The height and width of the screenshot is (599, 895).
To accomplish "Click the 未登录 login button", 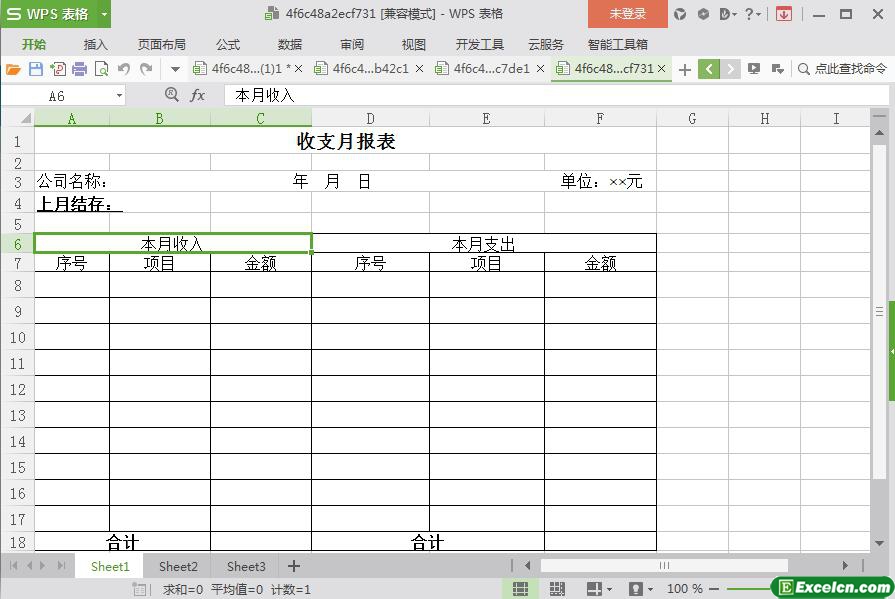I will 628,14.
